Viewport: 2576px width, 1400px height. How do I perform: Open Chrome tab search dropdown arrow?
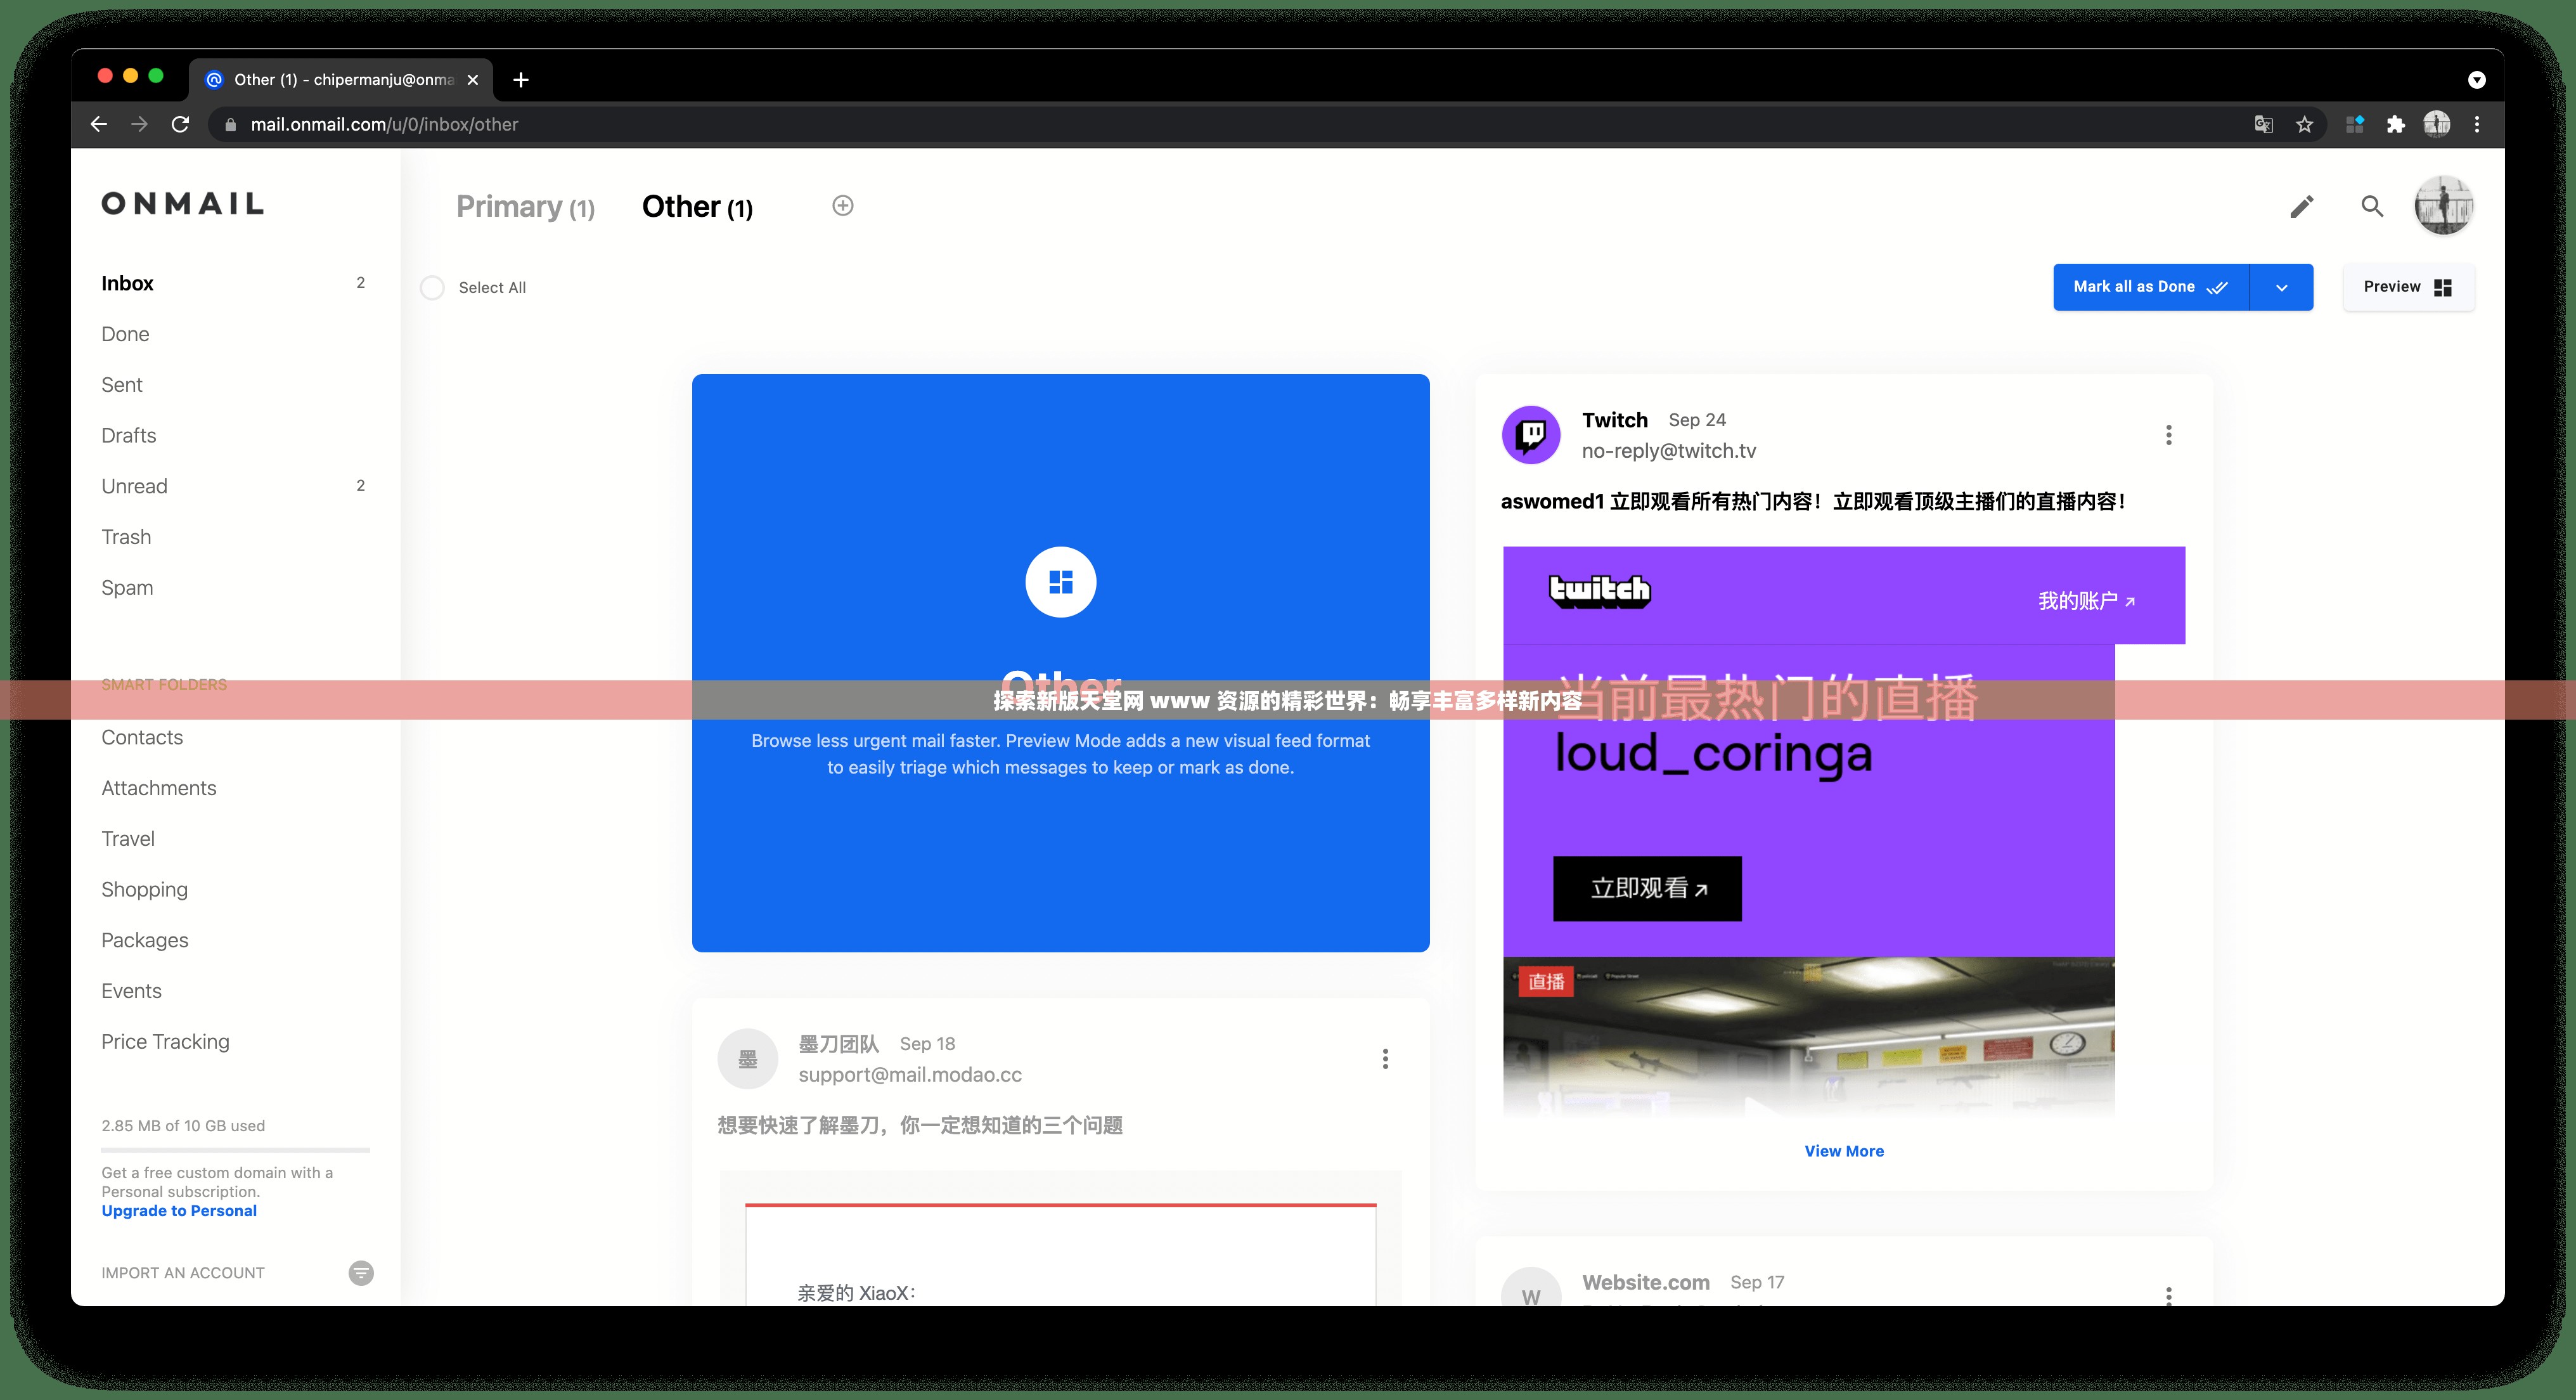click(x=2476, y=80)
